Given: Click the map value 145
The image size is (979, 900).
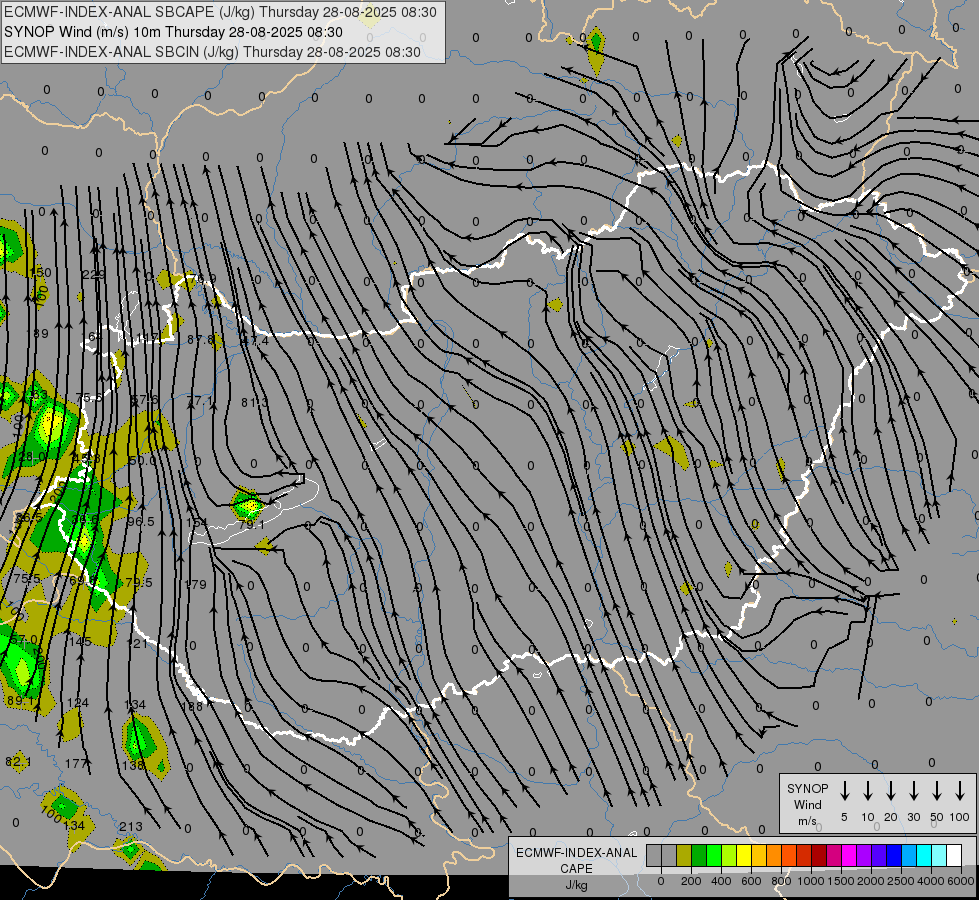Looking at the screenshot, I should (x=80, y=641).
